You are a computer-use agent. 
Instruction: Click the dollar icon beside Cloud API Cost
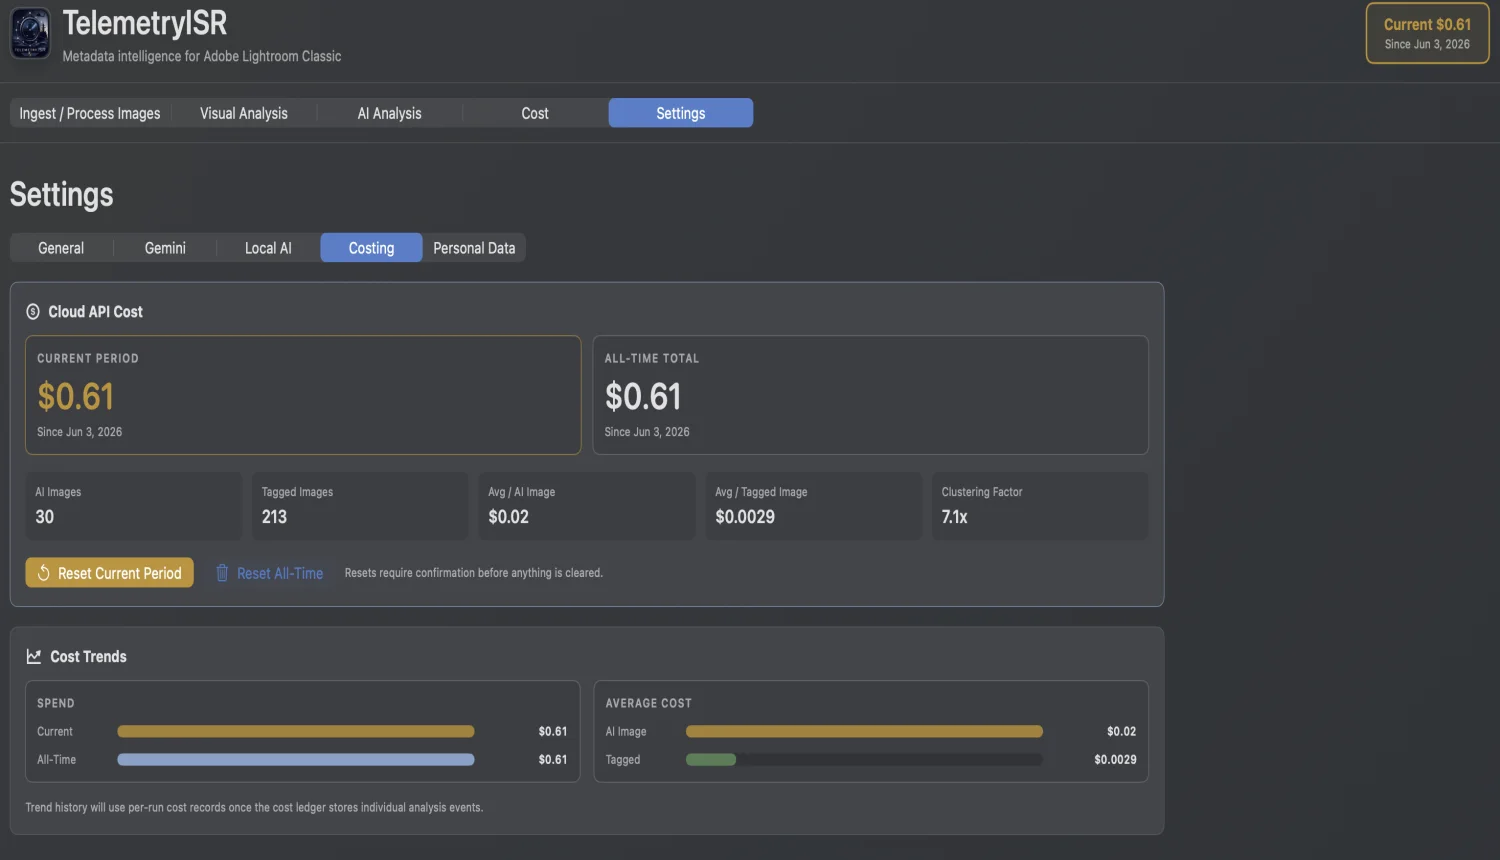click(33, 312)
